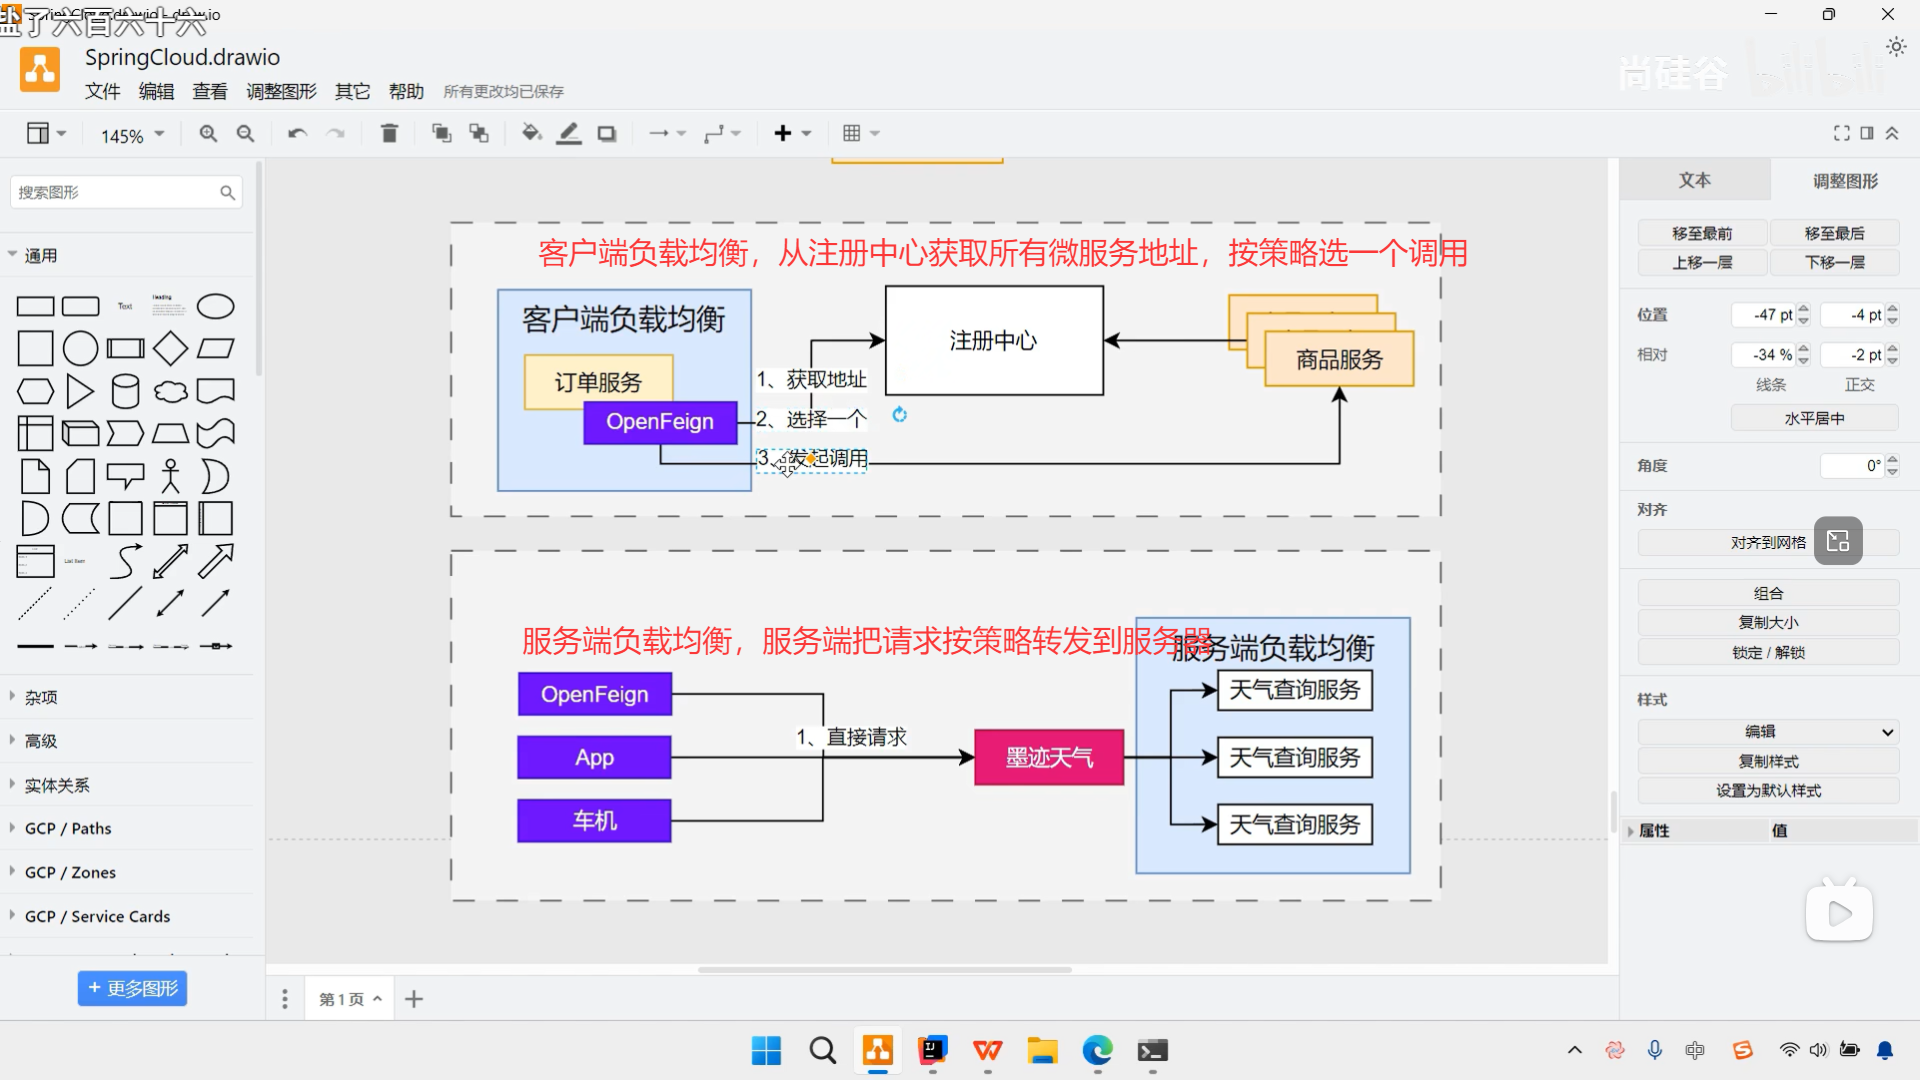
Task: Open the fill color bucket tool
Action: coord(532,133)
